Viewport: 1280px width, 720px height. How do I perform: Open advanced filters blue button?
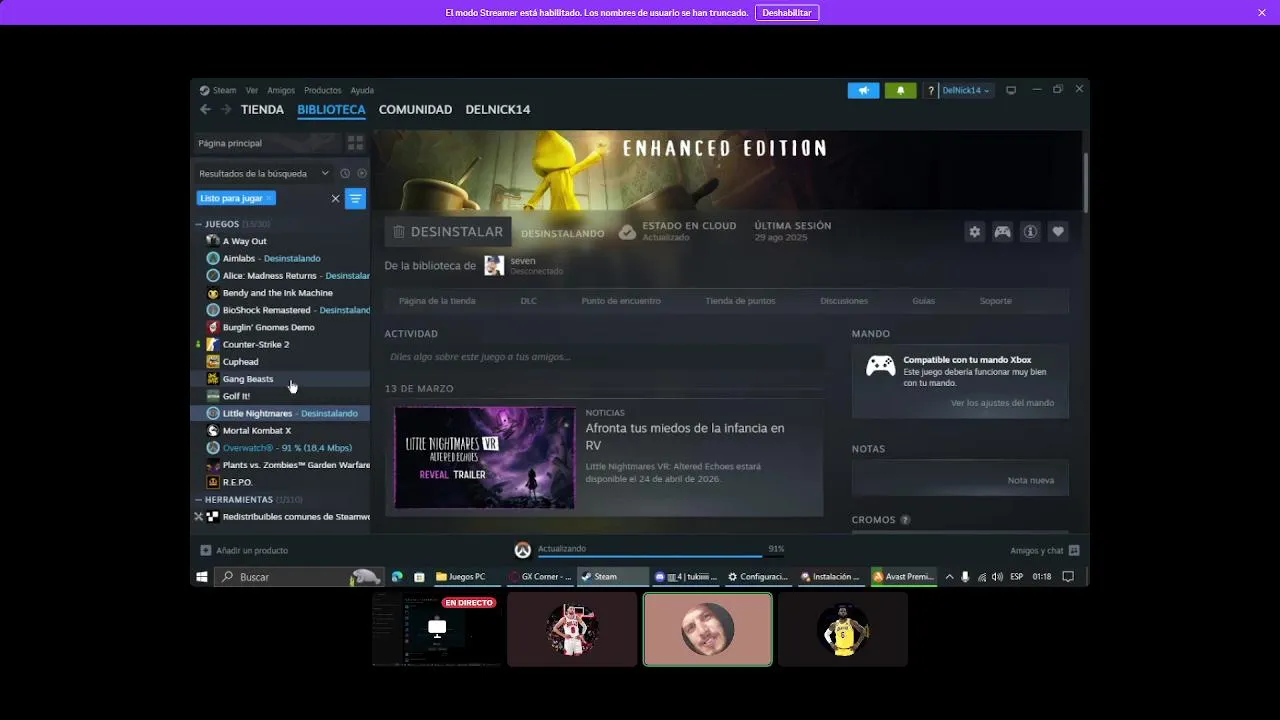click(355, 199)
